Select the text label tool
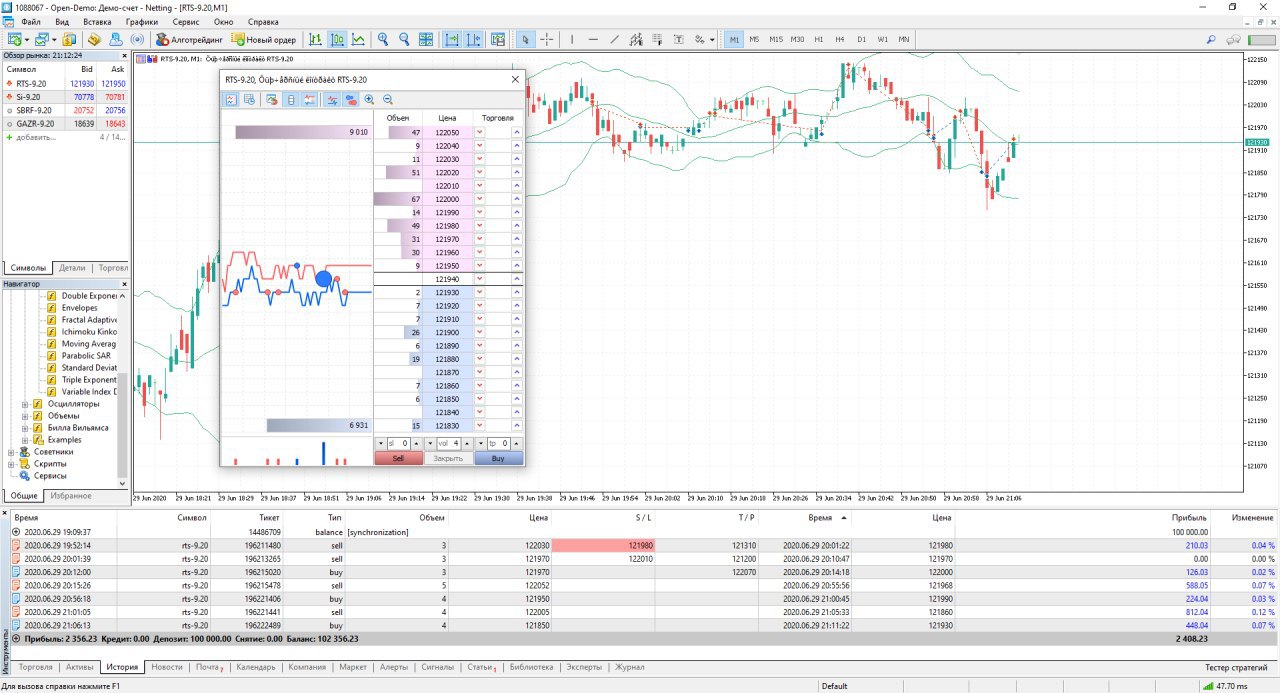This screenshot has width=1280, height=693. [x=678, y=40]
